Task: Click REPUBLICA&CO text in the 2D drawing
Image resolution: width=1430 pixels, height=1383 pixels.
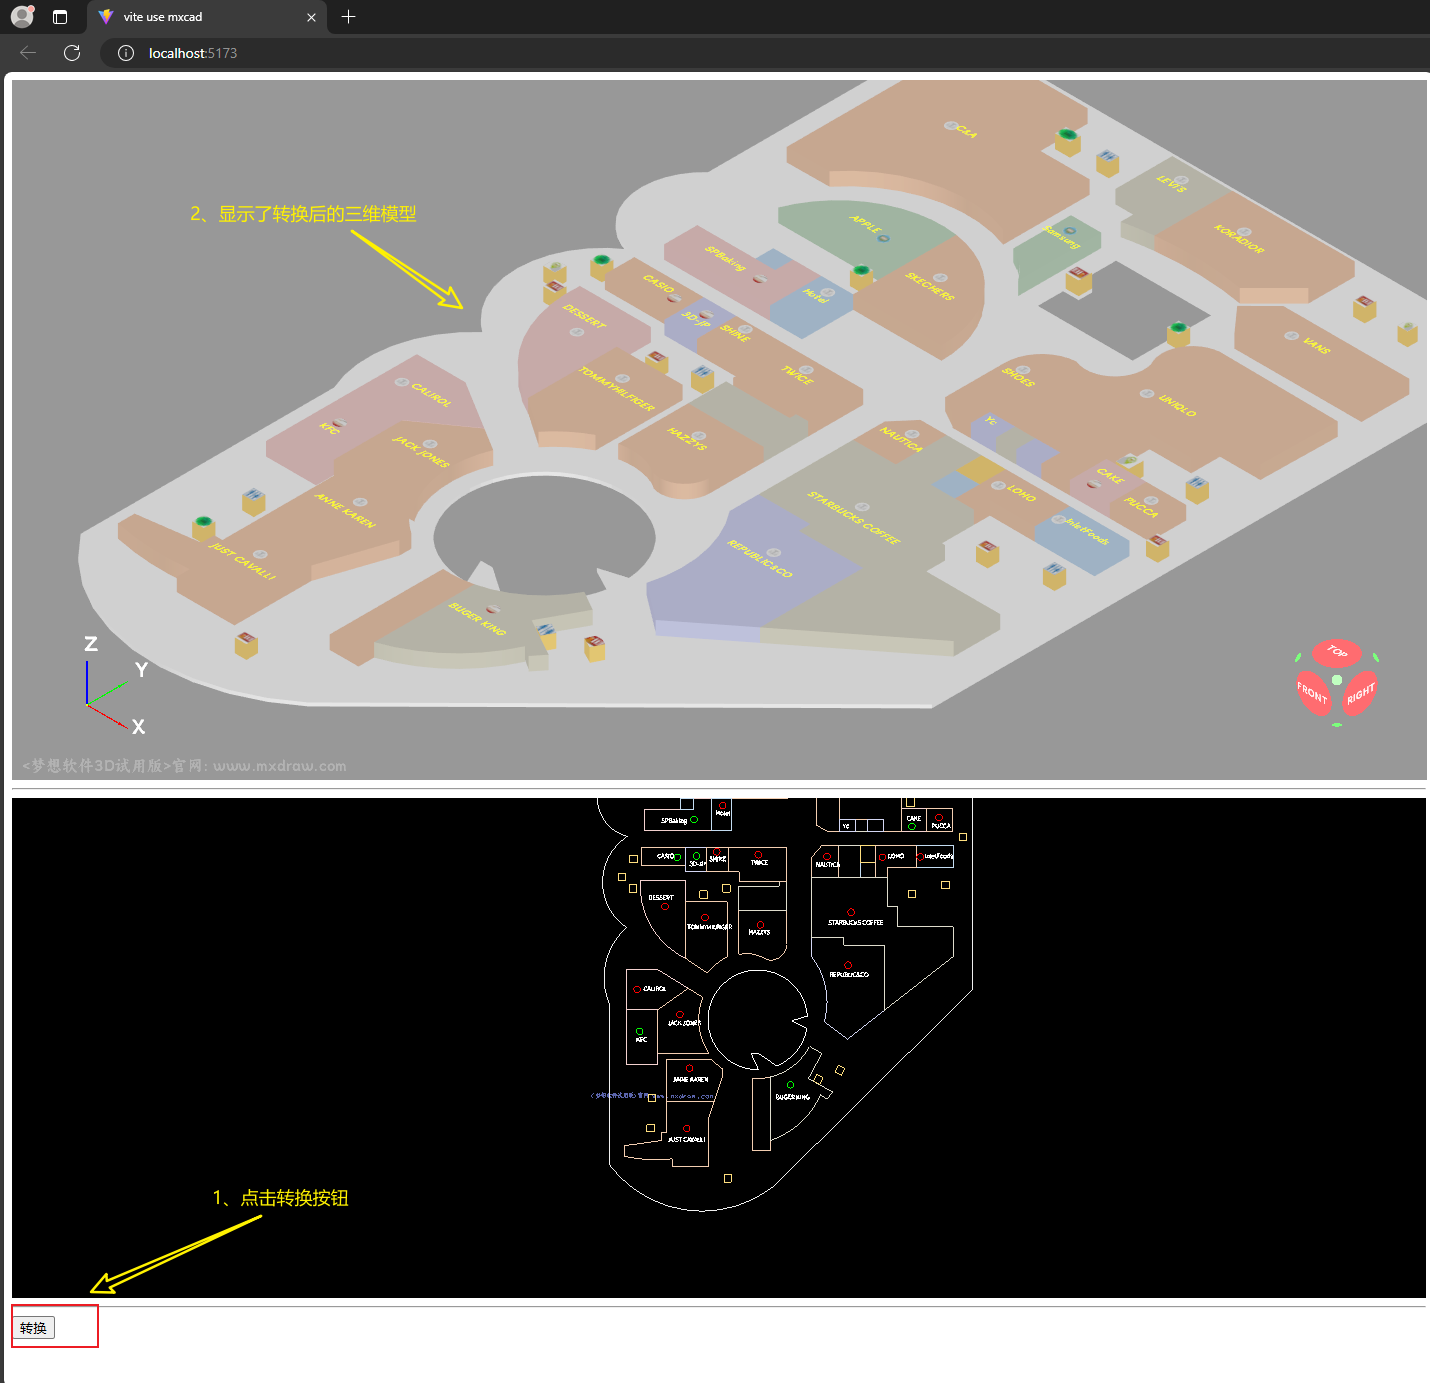Action: pos(849,974)
